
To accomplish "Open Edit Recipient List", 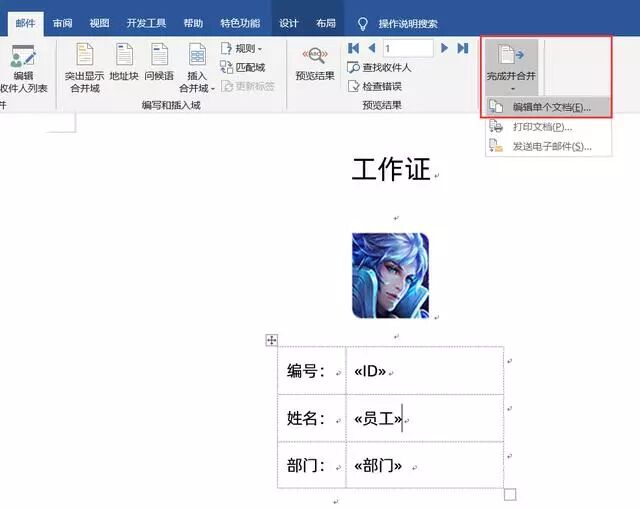I will pyautogui.click(x=24, y=69).
